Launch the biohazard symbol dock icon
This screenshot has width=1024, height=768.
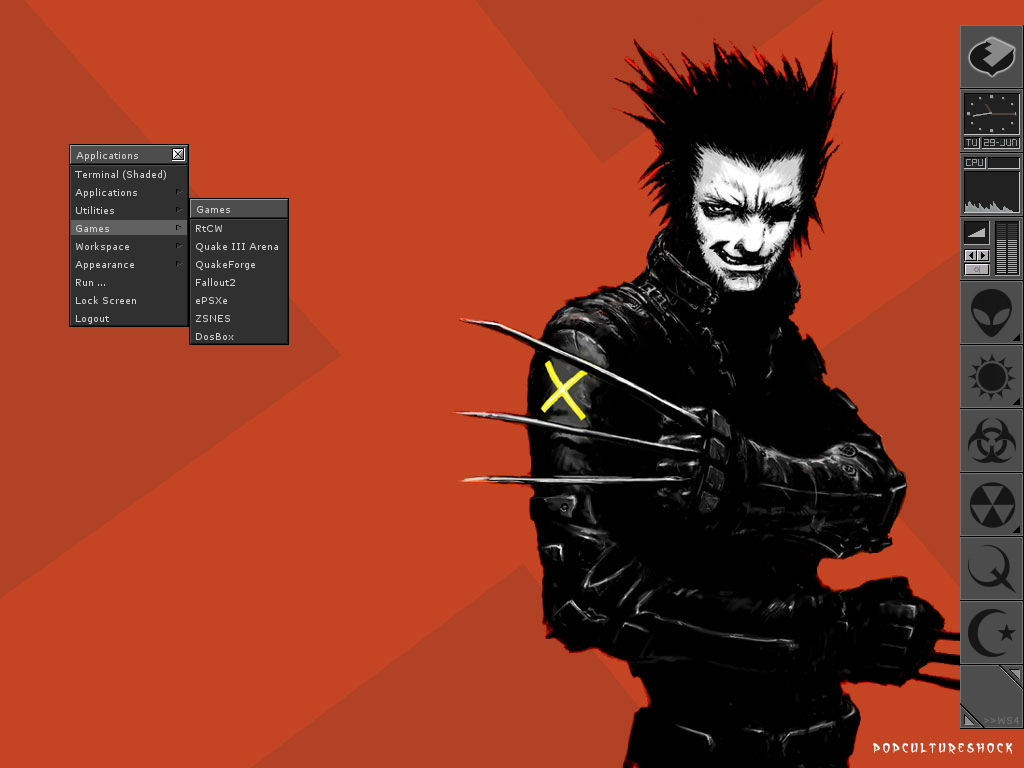991,441
